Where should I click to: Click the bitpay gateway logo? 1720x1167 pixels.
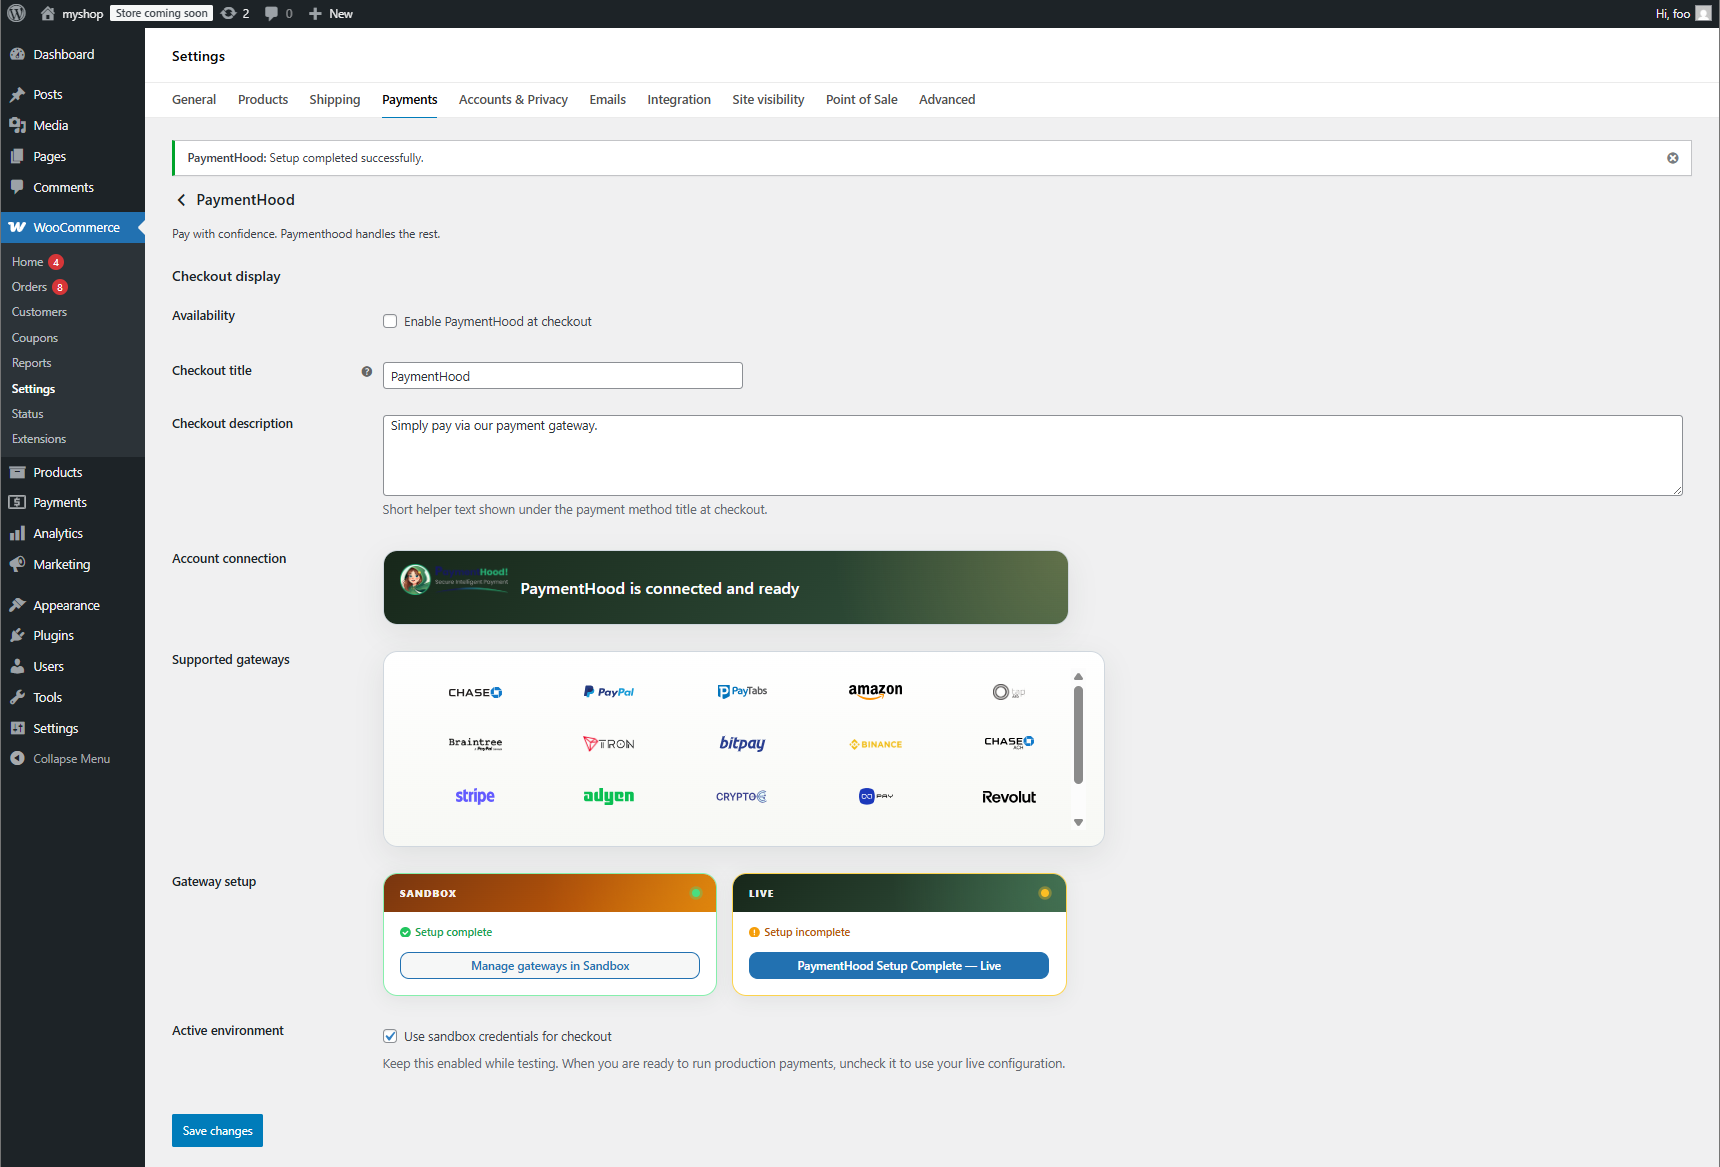pos(742,743)
